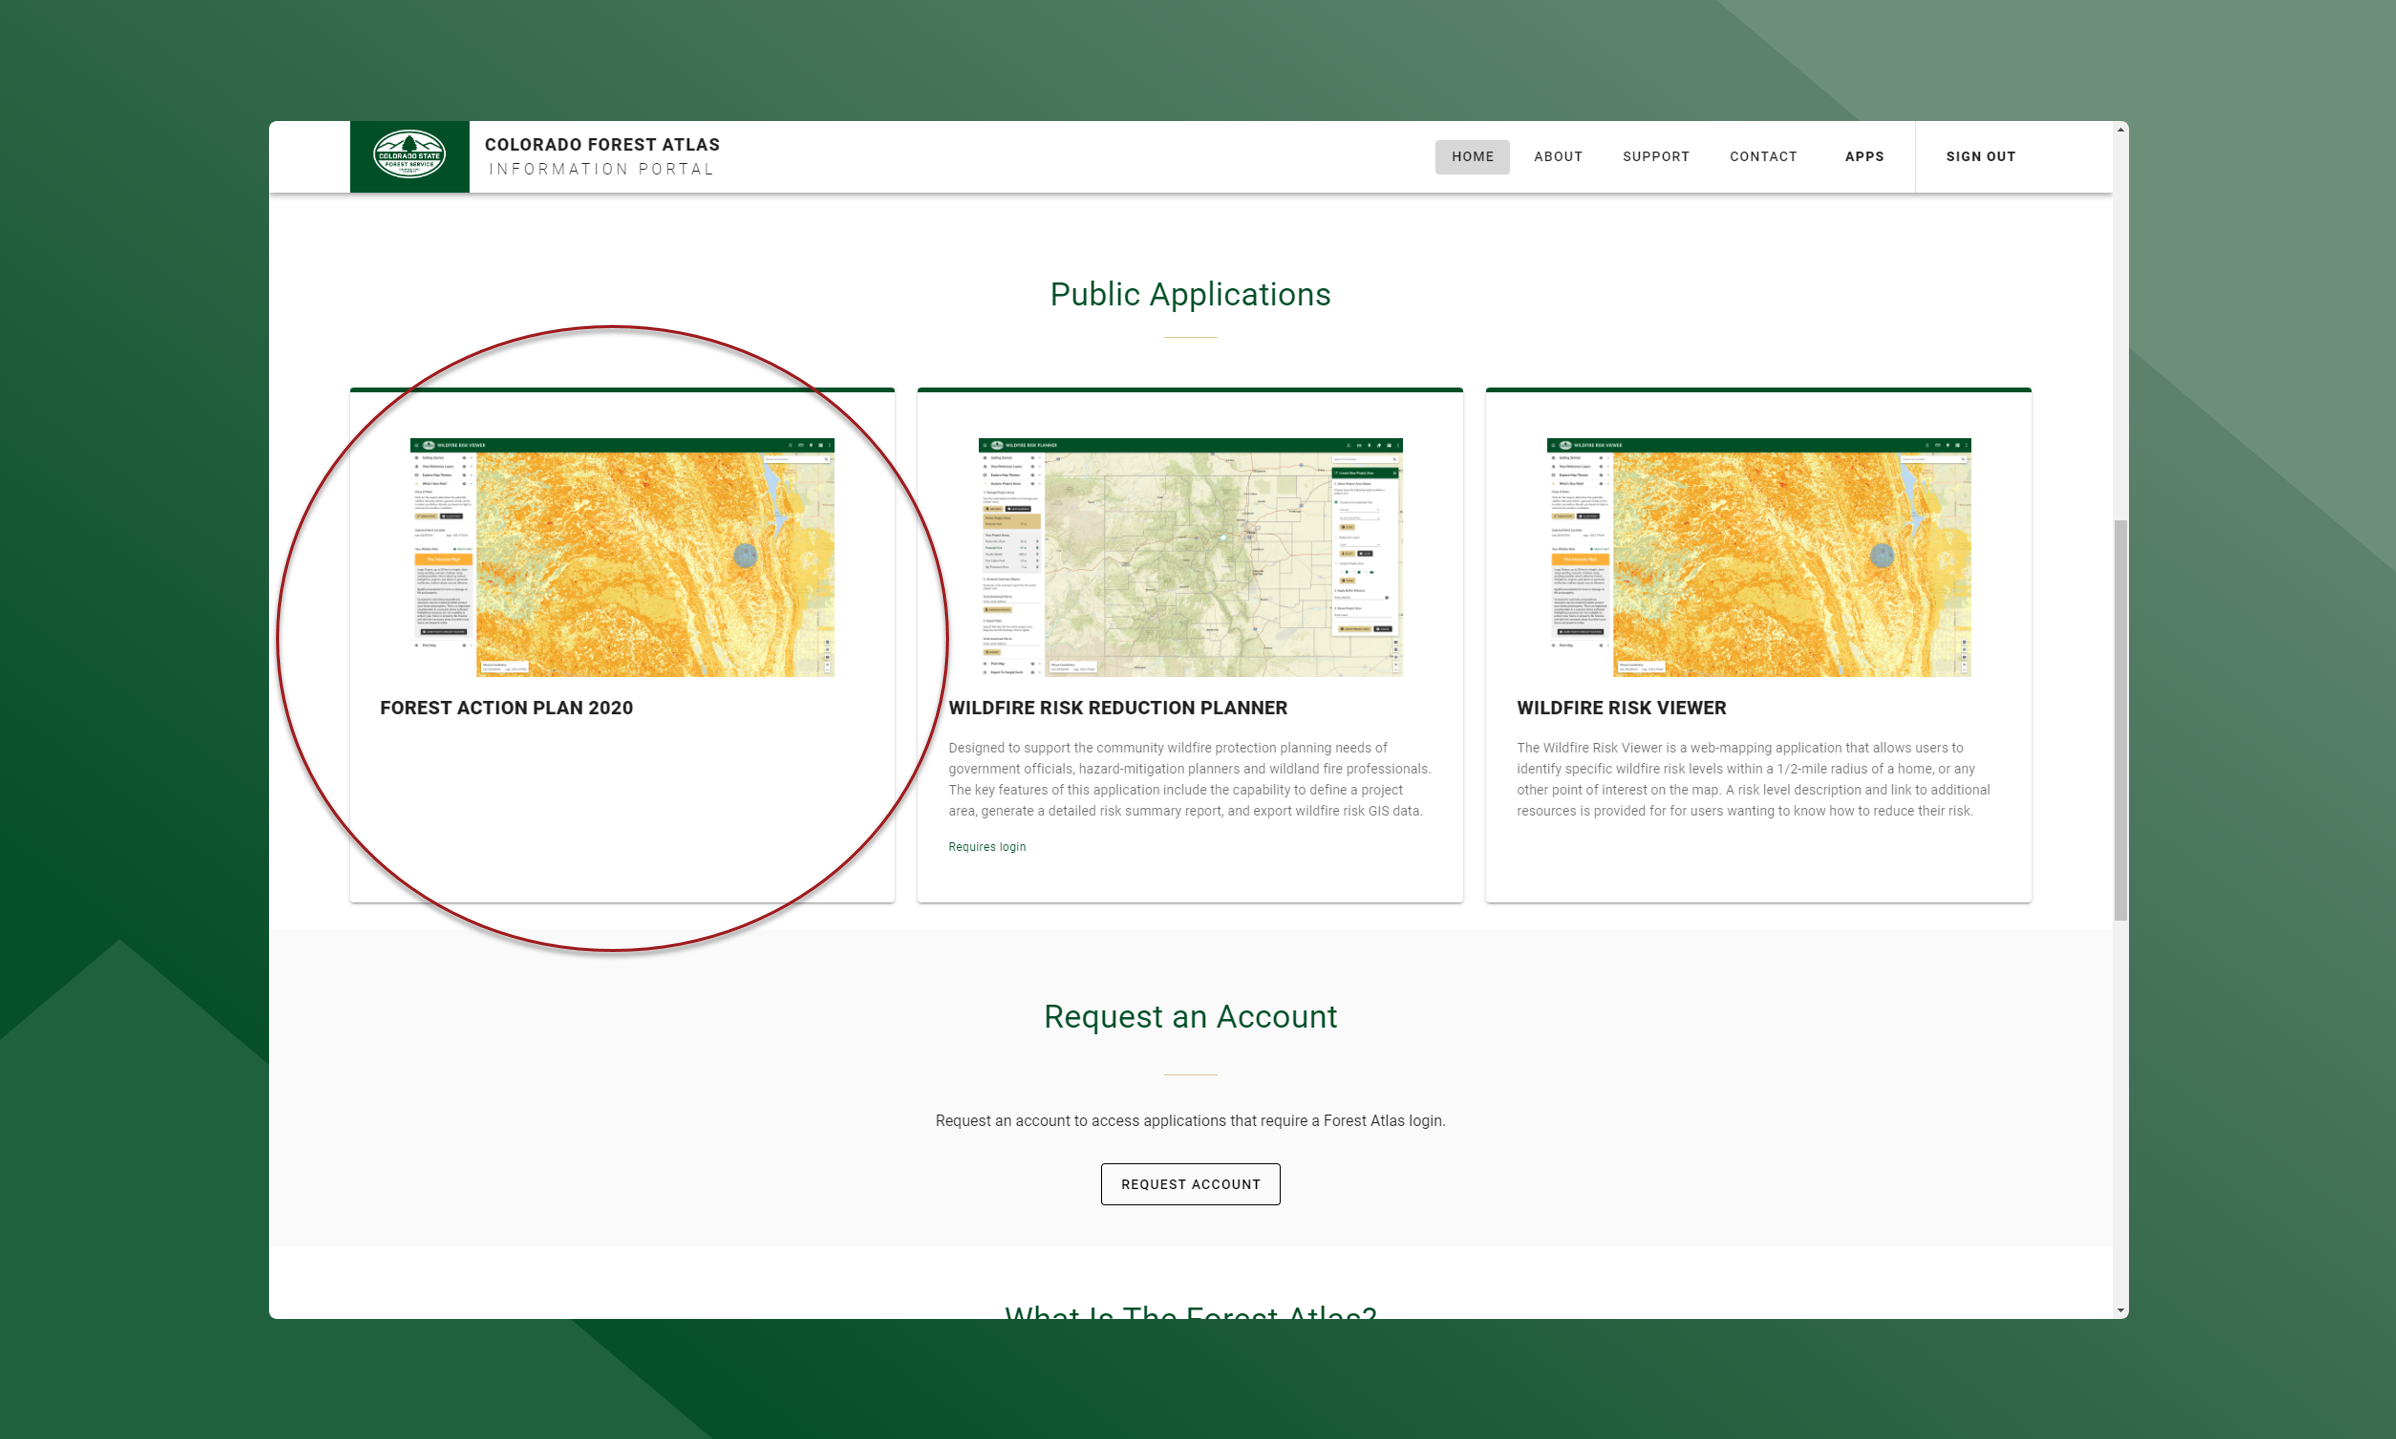Select the CONTACT menu item
Image resolution: width=2396 pixels, height=1439 pixels.
[1763, 157]
